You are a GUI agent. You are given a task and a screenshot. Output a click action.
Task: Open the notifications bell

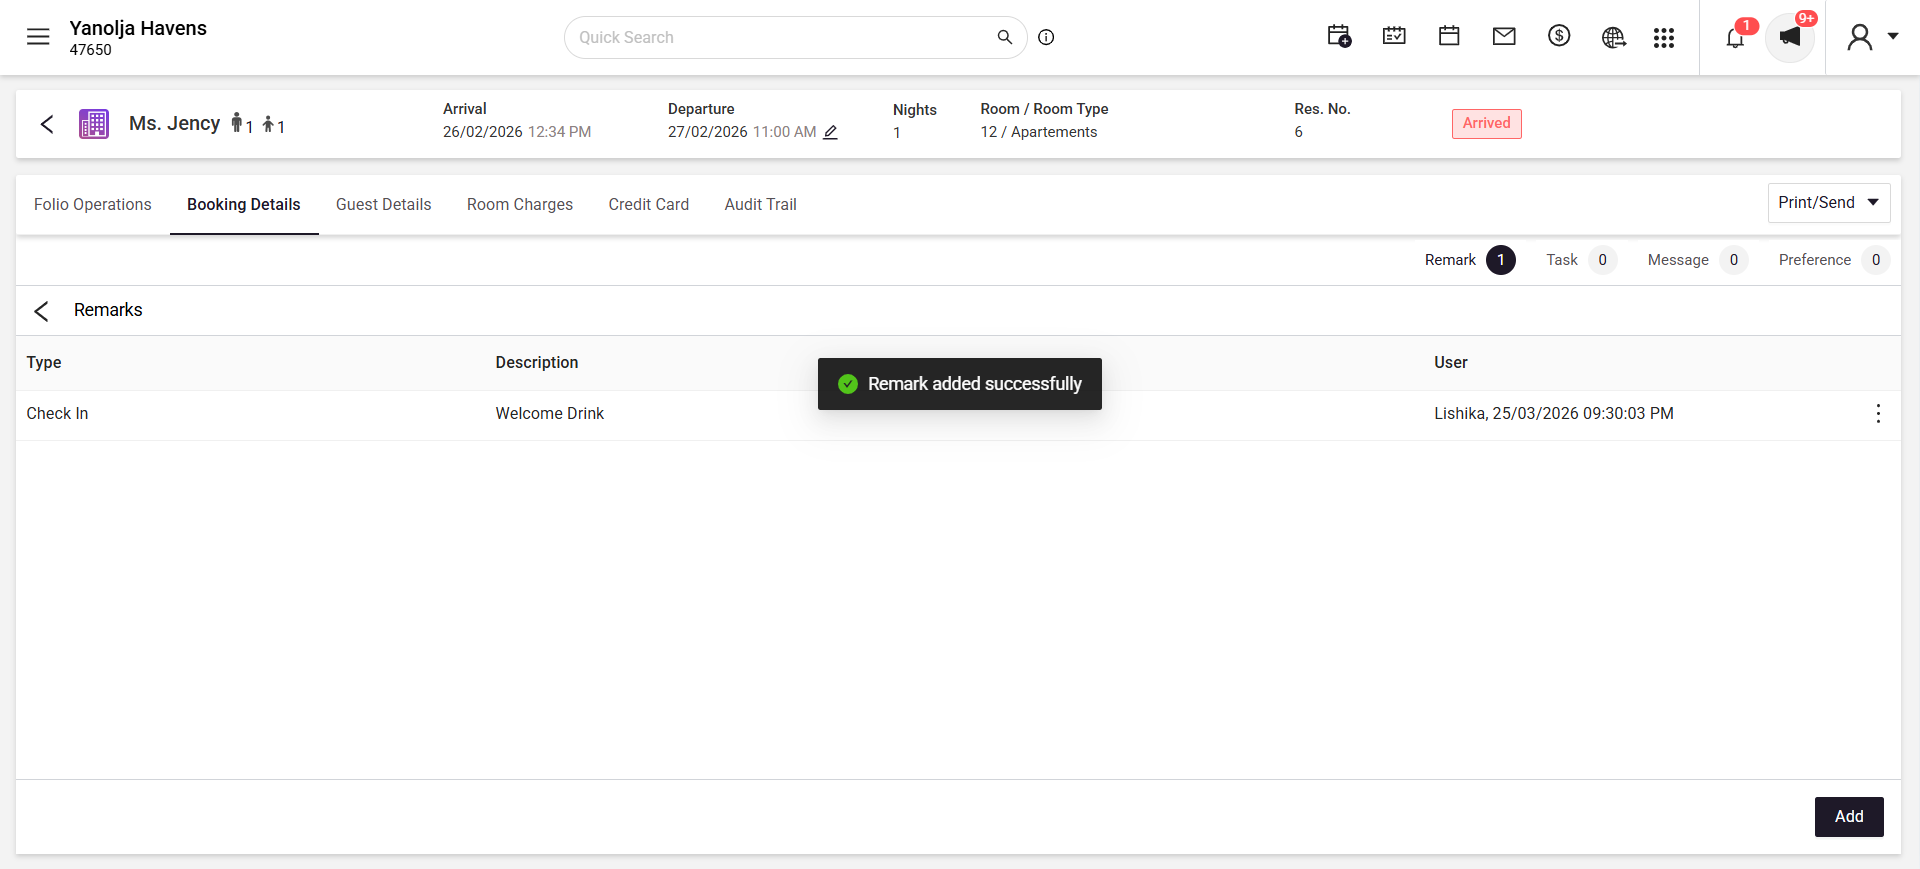point(1736,37)
